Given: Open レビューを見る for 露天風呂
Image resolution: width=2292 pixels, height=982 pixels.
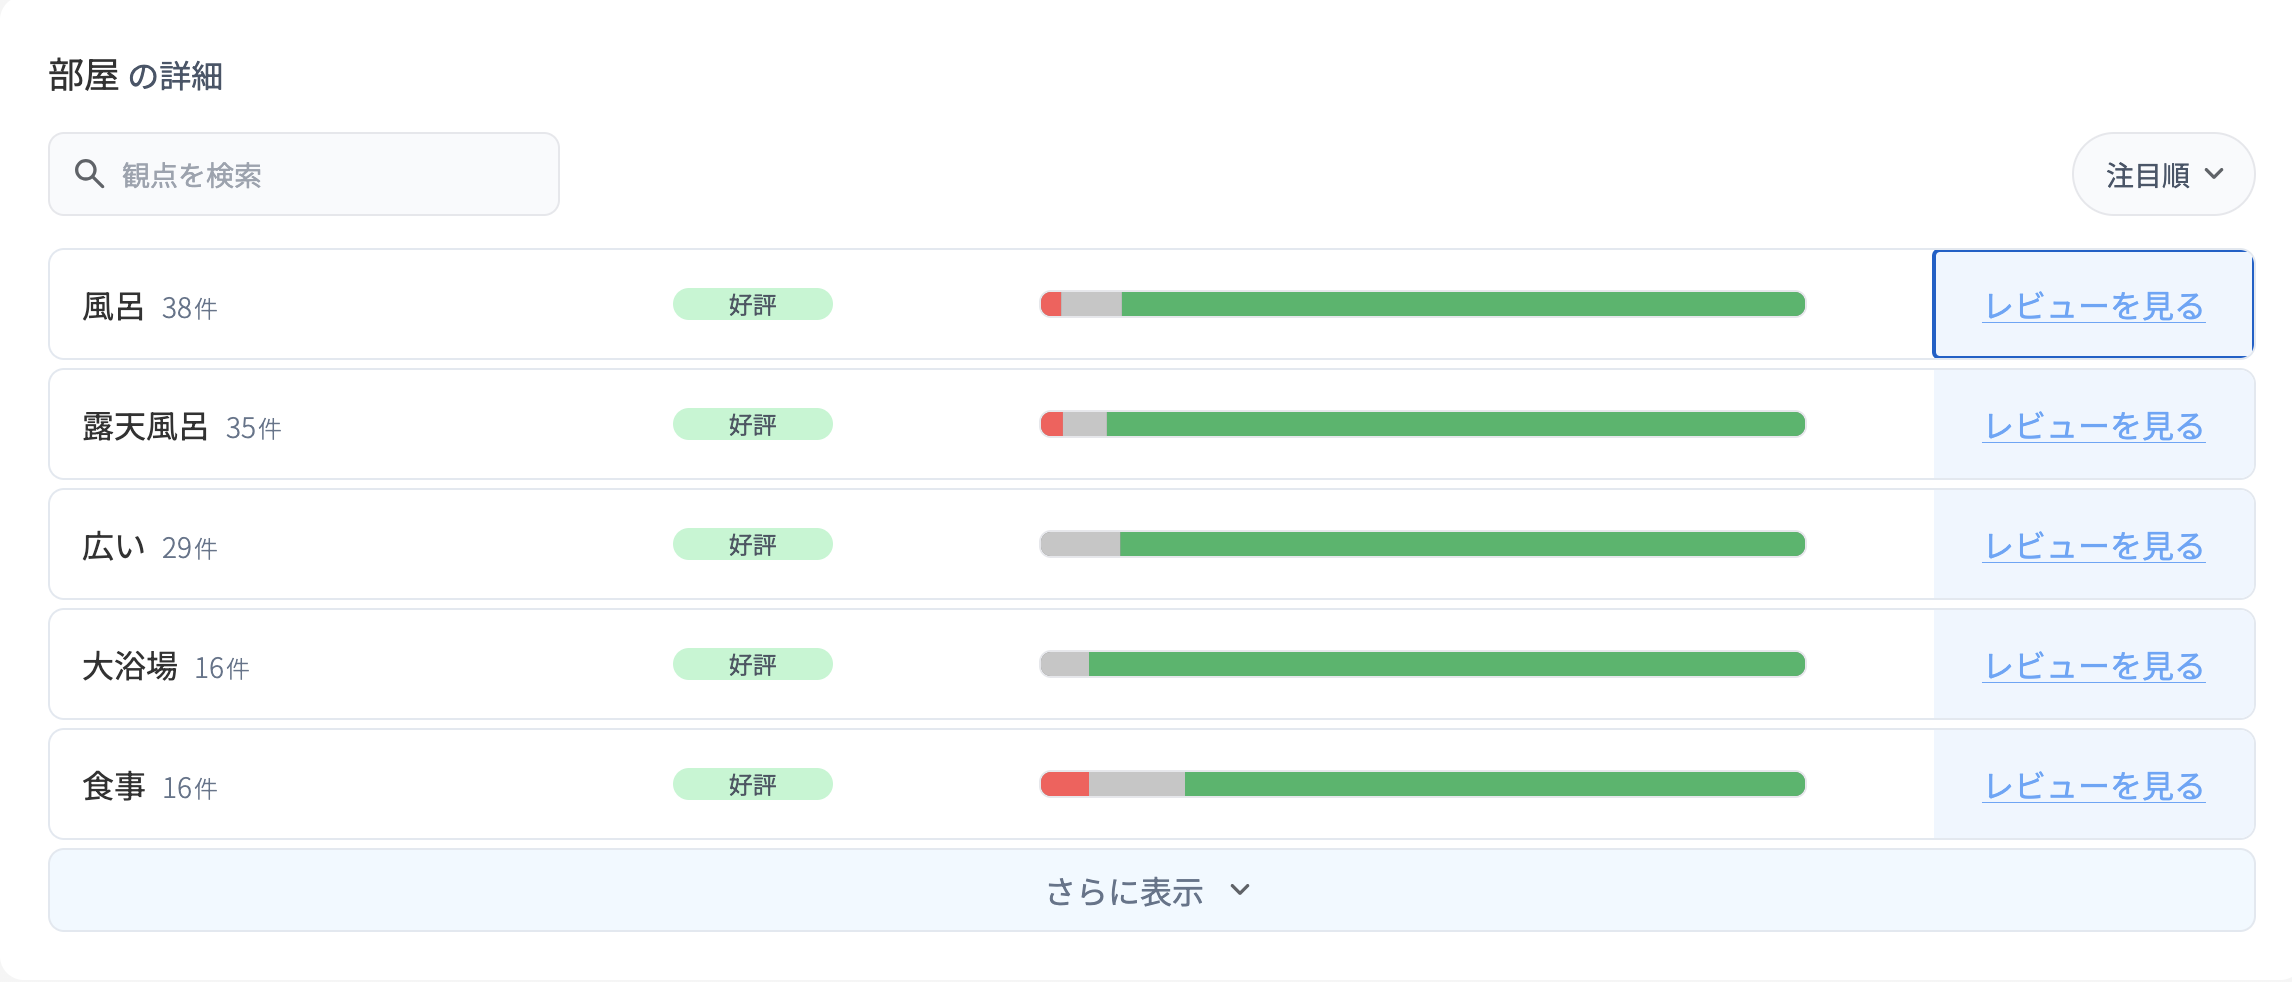Looking at the screenshot, I should [2093, 425].
